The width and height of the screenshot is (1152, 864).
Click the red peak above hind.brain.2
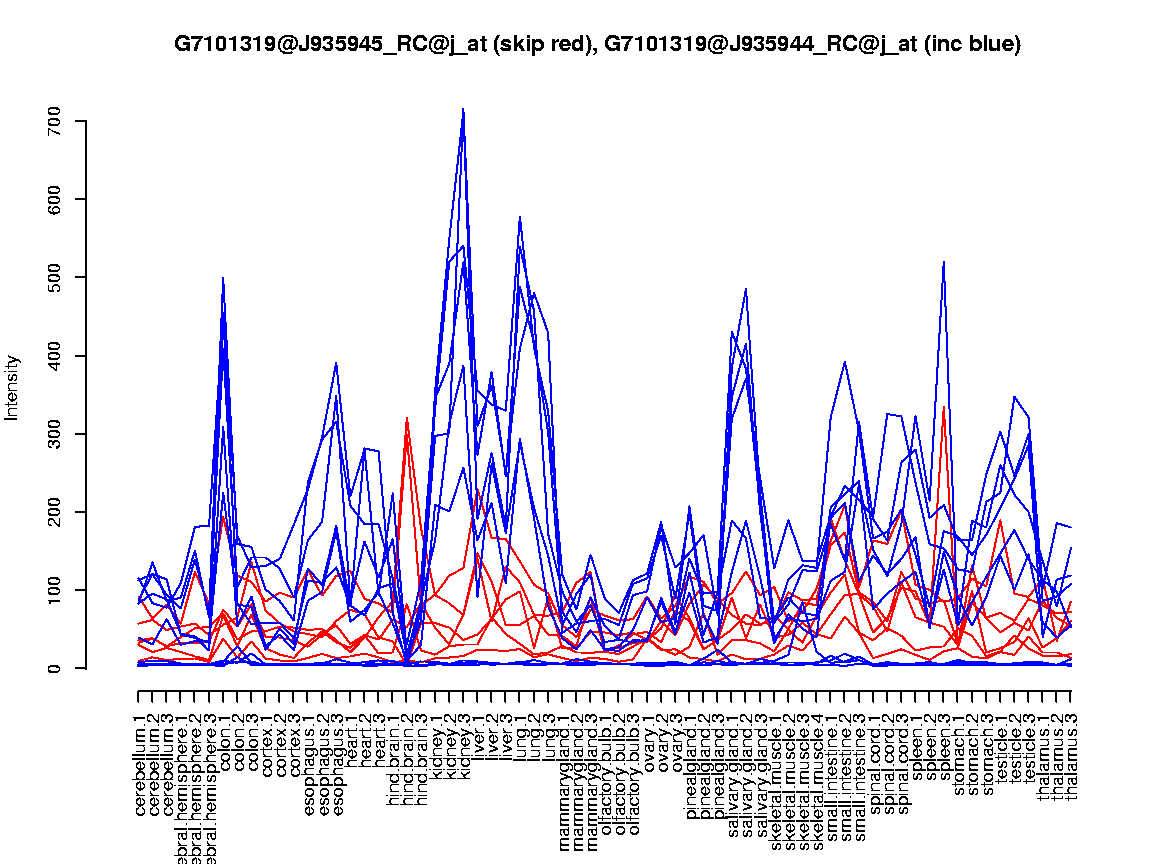tap(406, 419)
